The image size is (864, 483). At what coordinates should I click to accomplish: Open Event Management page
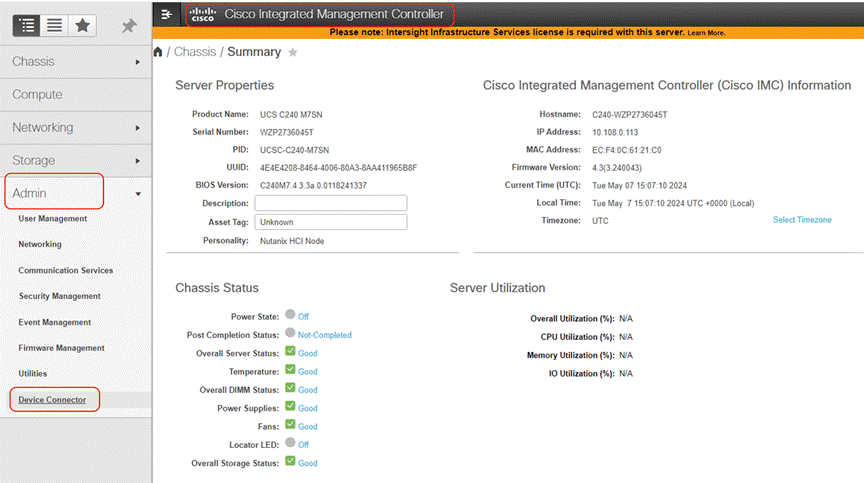pos(55,322)
